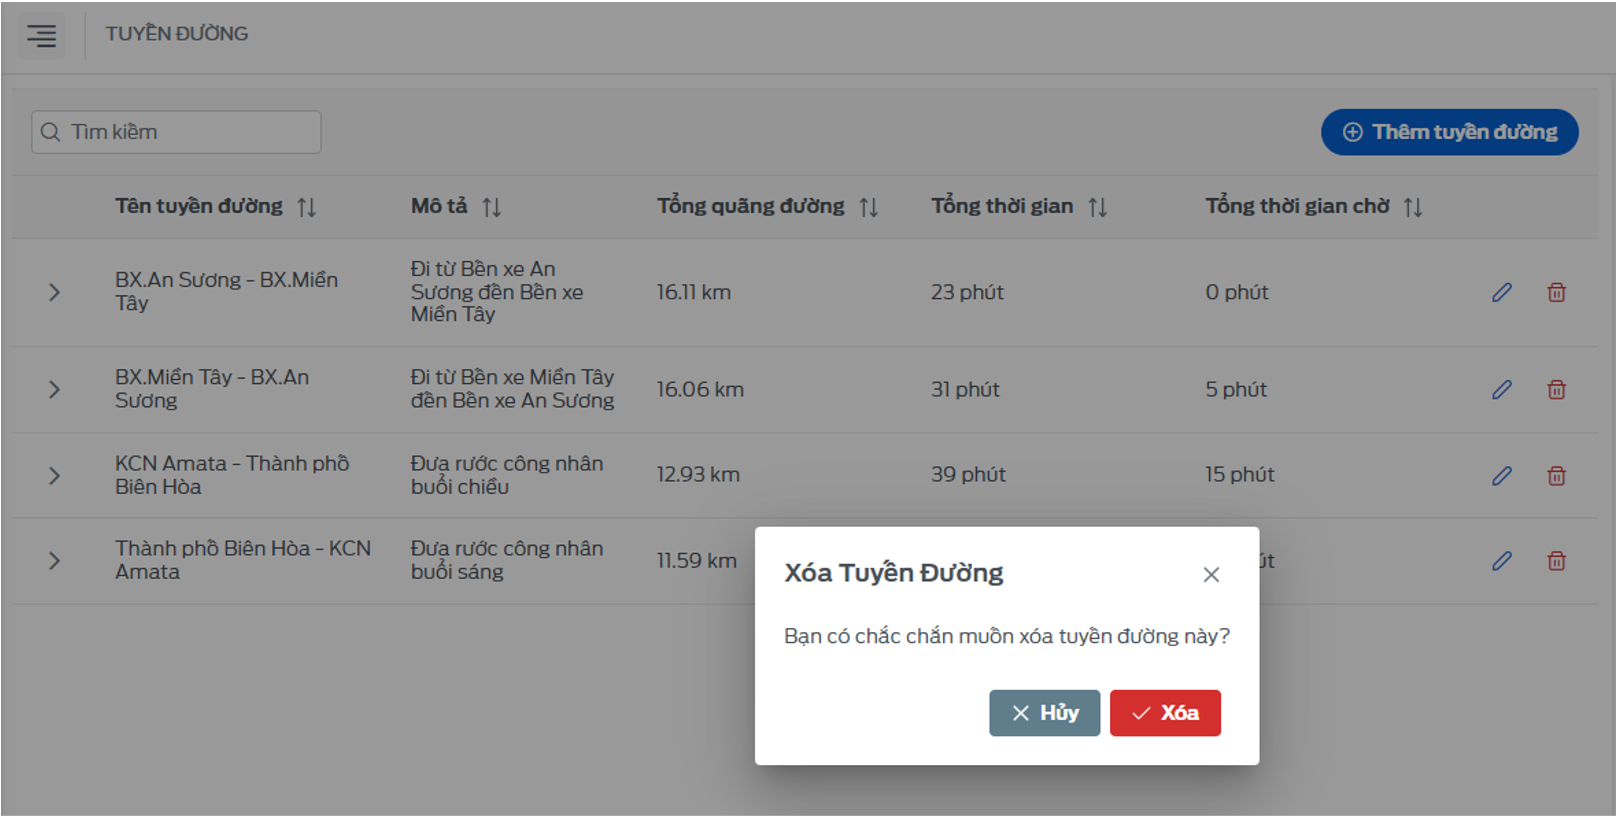Click trash icon for Thành phố Biên Hòa - KCN Amata
Image resolution: width=1619 pixels, height=819 pixels.
(1556, 561)
